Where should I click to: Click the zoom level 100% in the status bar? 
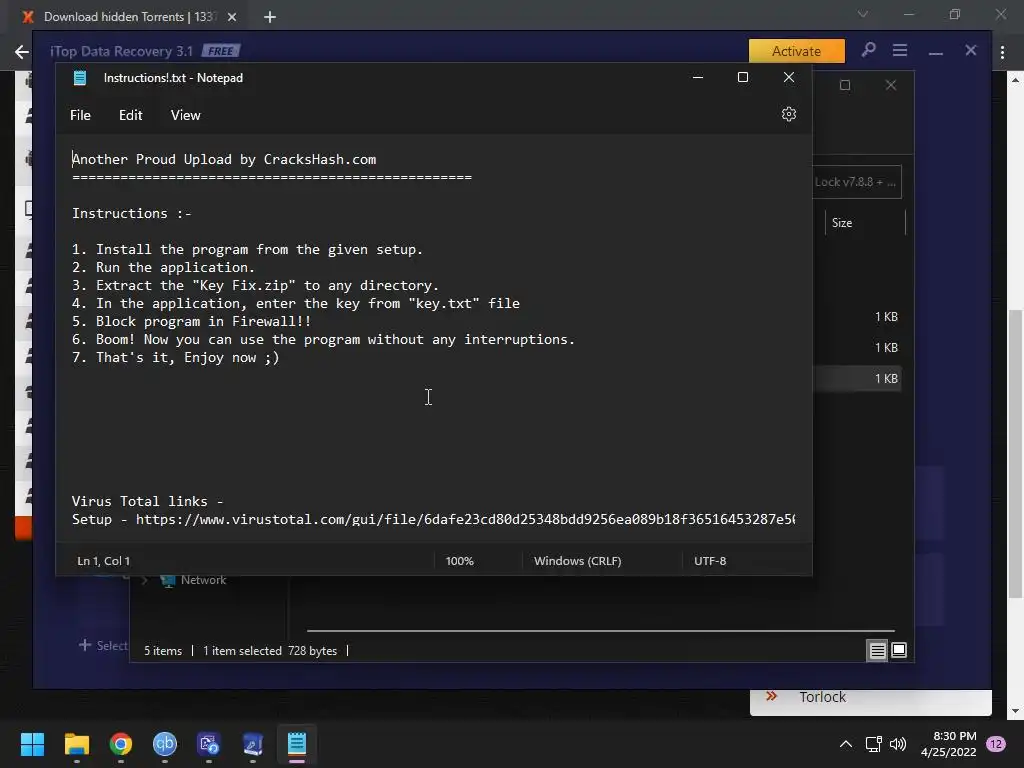click(460, 561)
